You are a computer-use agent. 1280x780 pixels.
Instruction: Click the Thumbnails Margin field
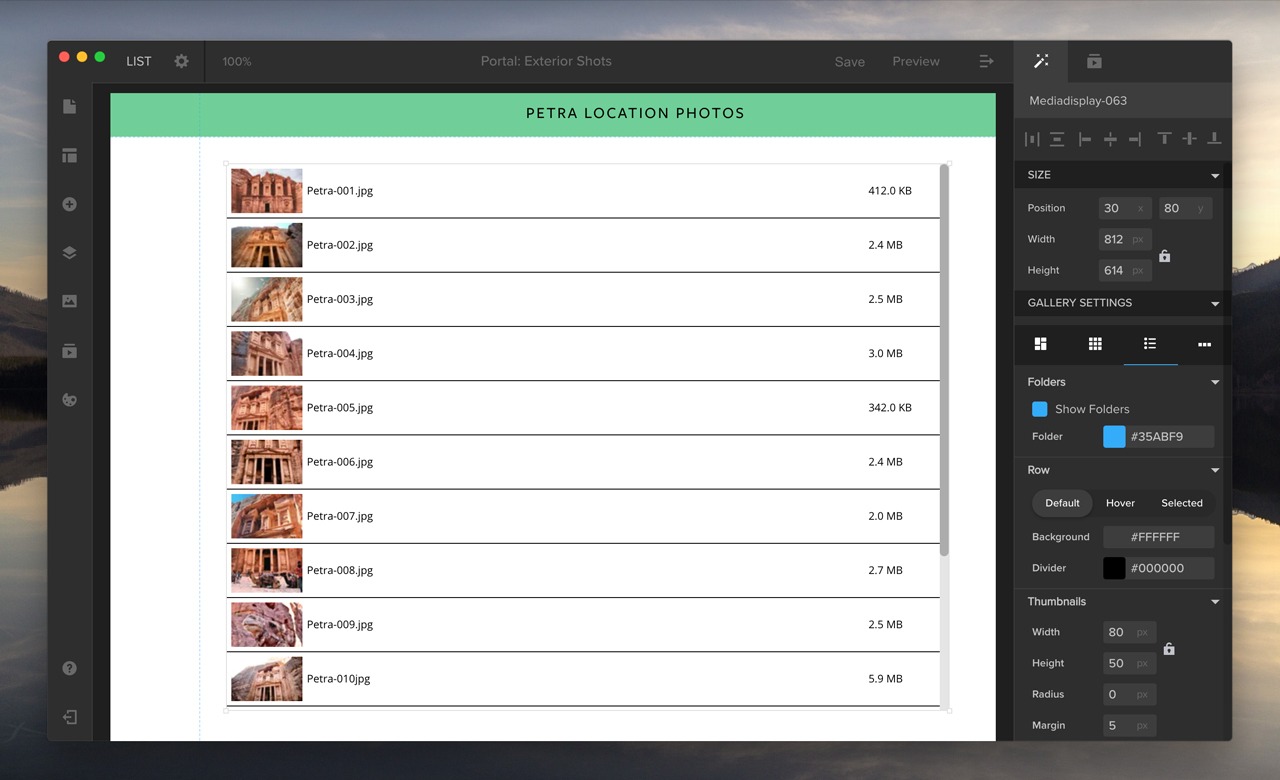point(1129,725)
